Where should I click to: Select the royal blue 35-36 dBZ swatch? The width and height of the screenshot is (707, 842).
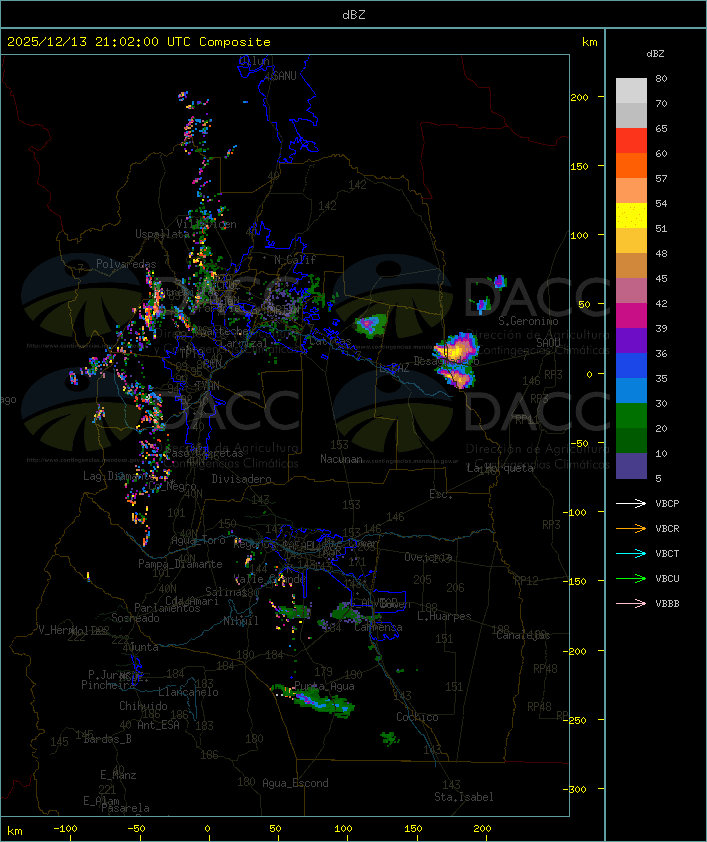631,365
